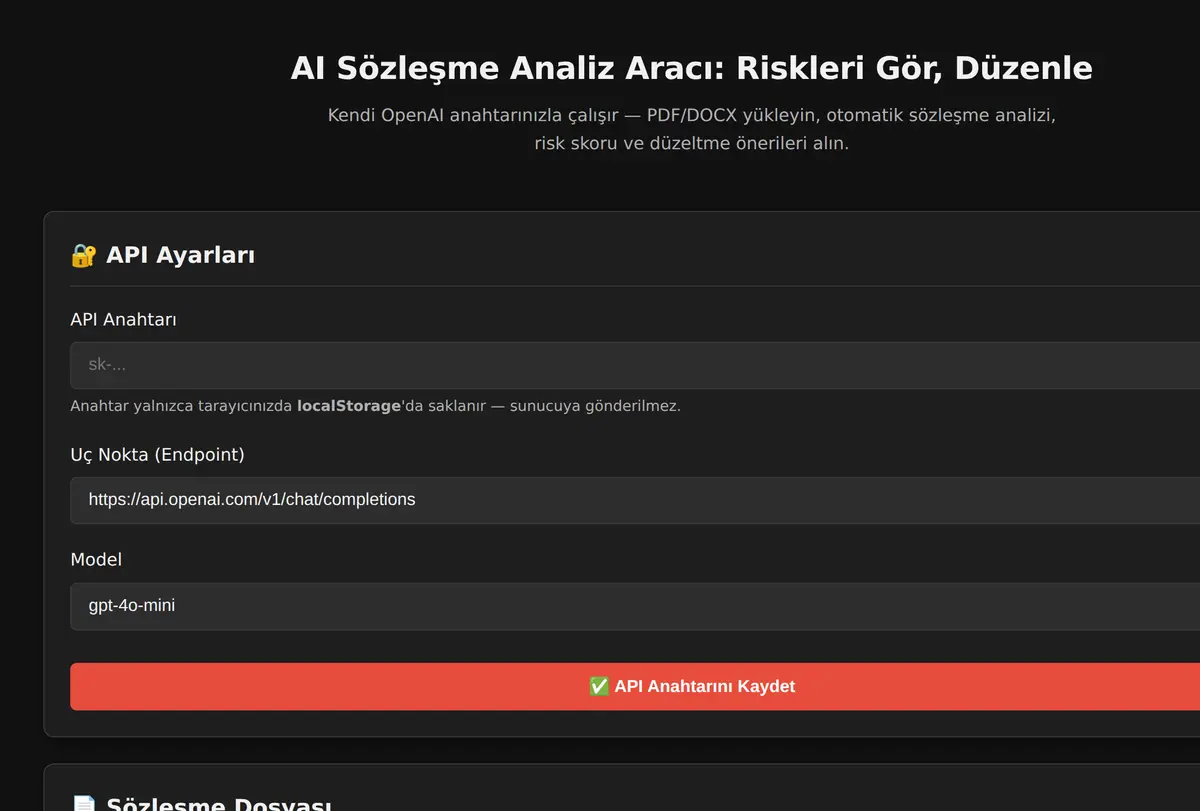Click the API Anahtarı input field
Viewport: 1200px width, 811px height.
point(635,365)
